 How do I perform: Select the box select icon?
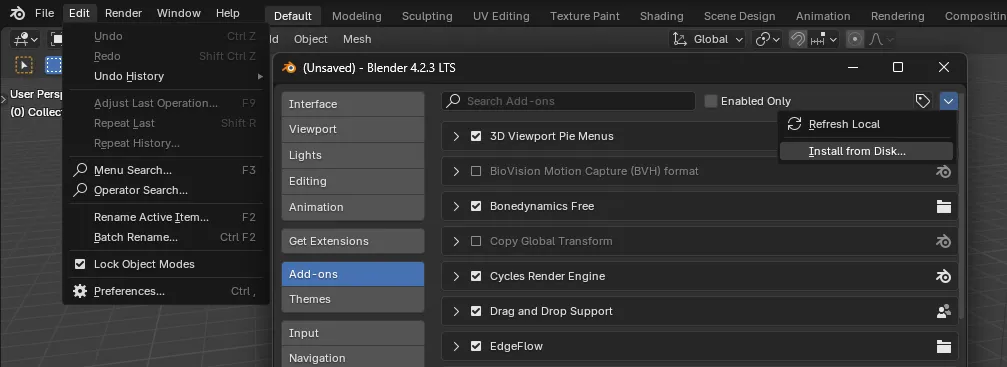click(x=53, y=65)
